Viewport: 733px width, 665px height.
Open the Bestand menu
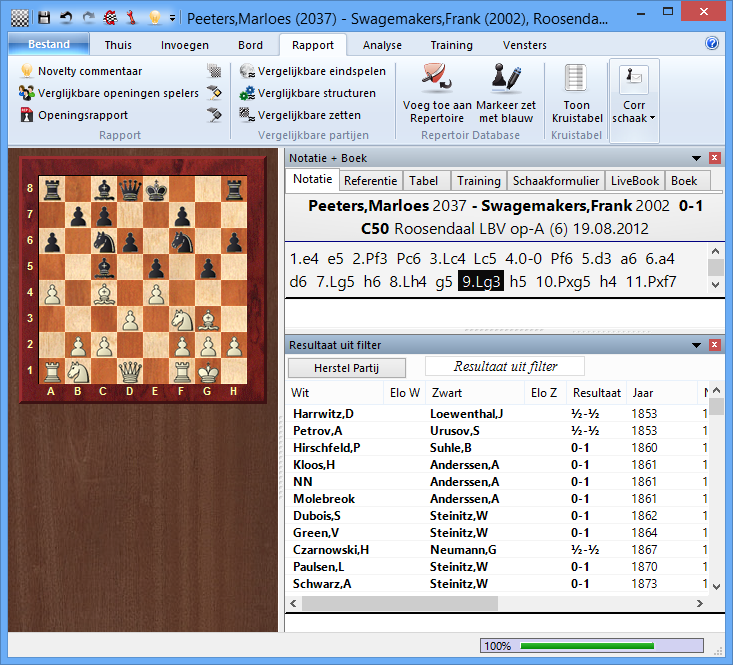49,44
